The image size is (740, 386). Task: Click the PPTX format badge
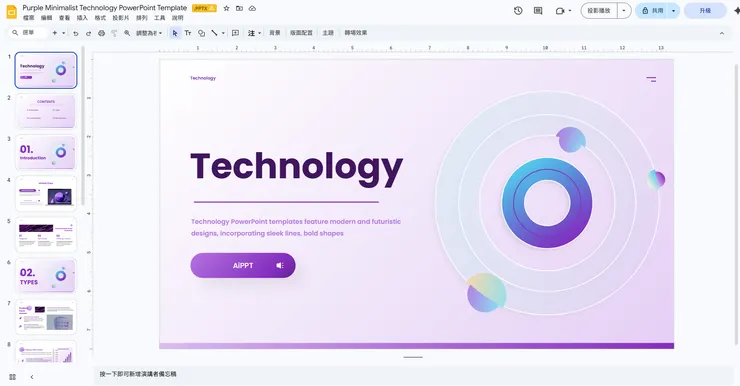(204, 8)
